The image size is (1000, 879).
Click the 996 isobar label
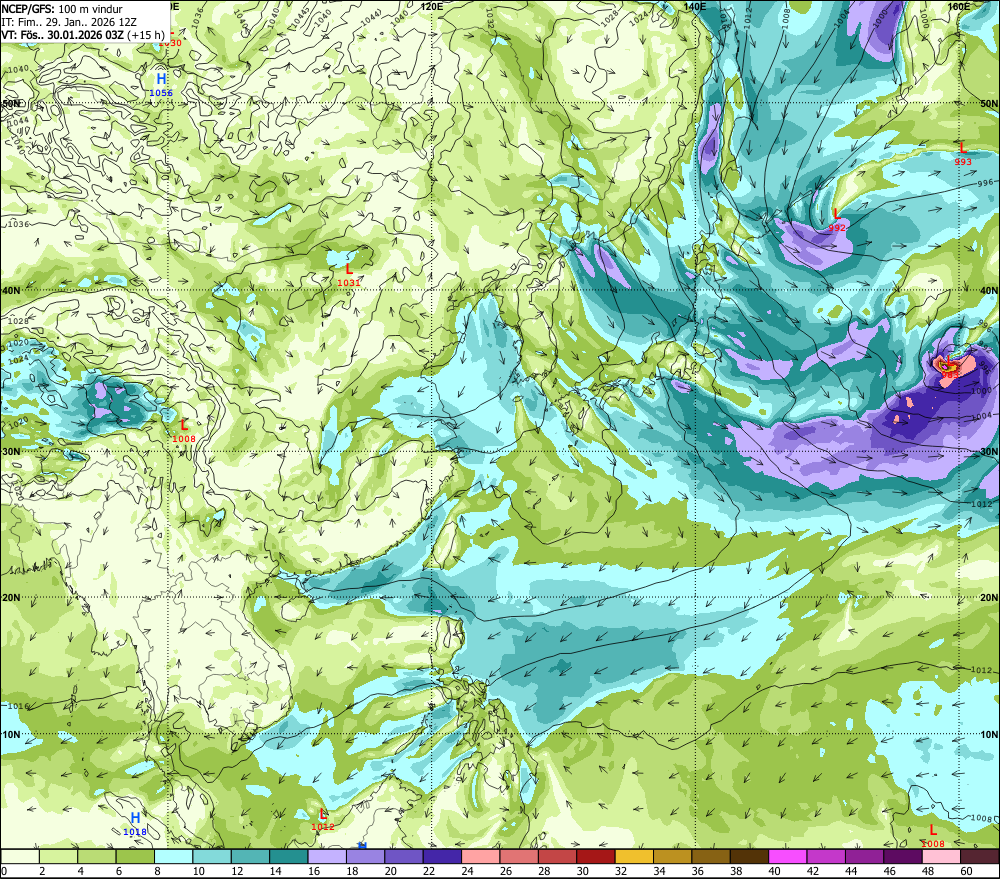point(985,184)
